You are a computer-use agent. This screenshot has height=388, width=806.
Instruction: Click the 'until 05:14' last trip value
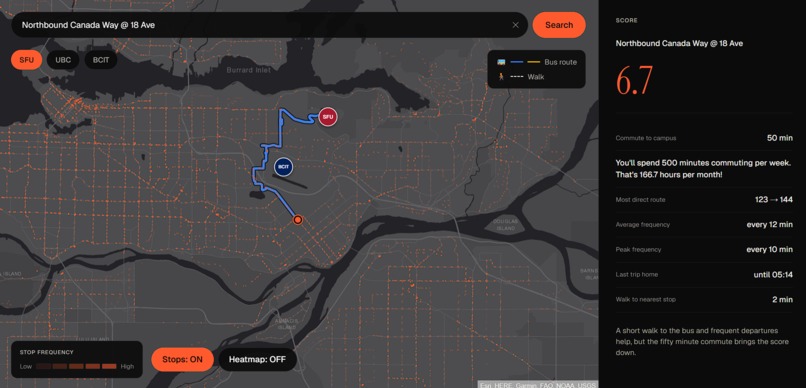pyautogui.click(x=773, y=274)
